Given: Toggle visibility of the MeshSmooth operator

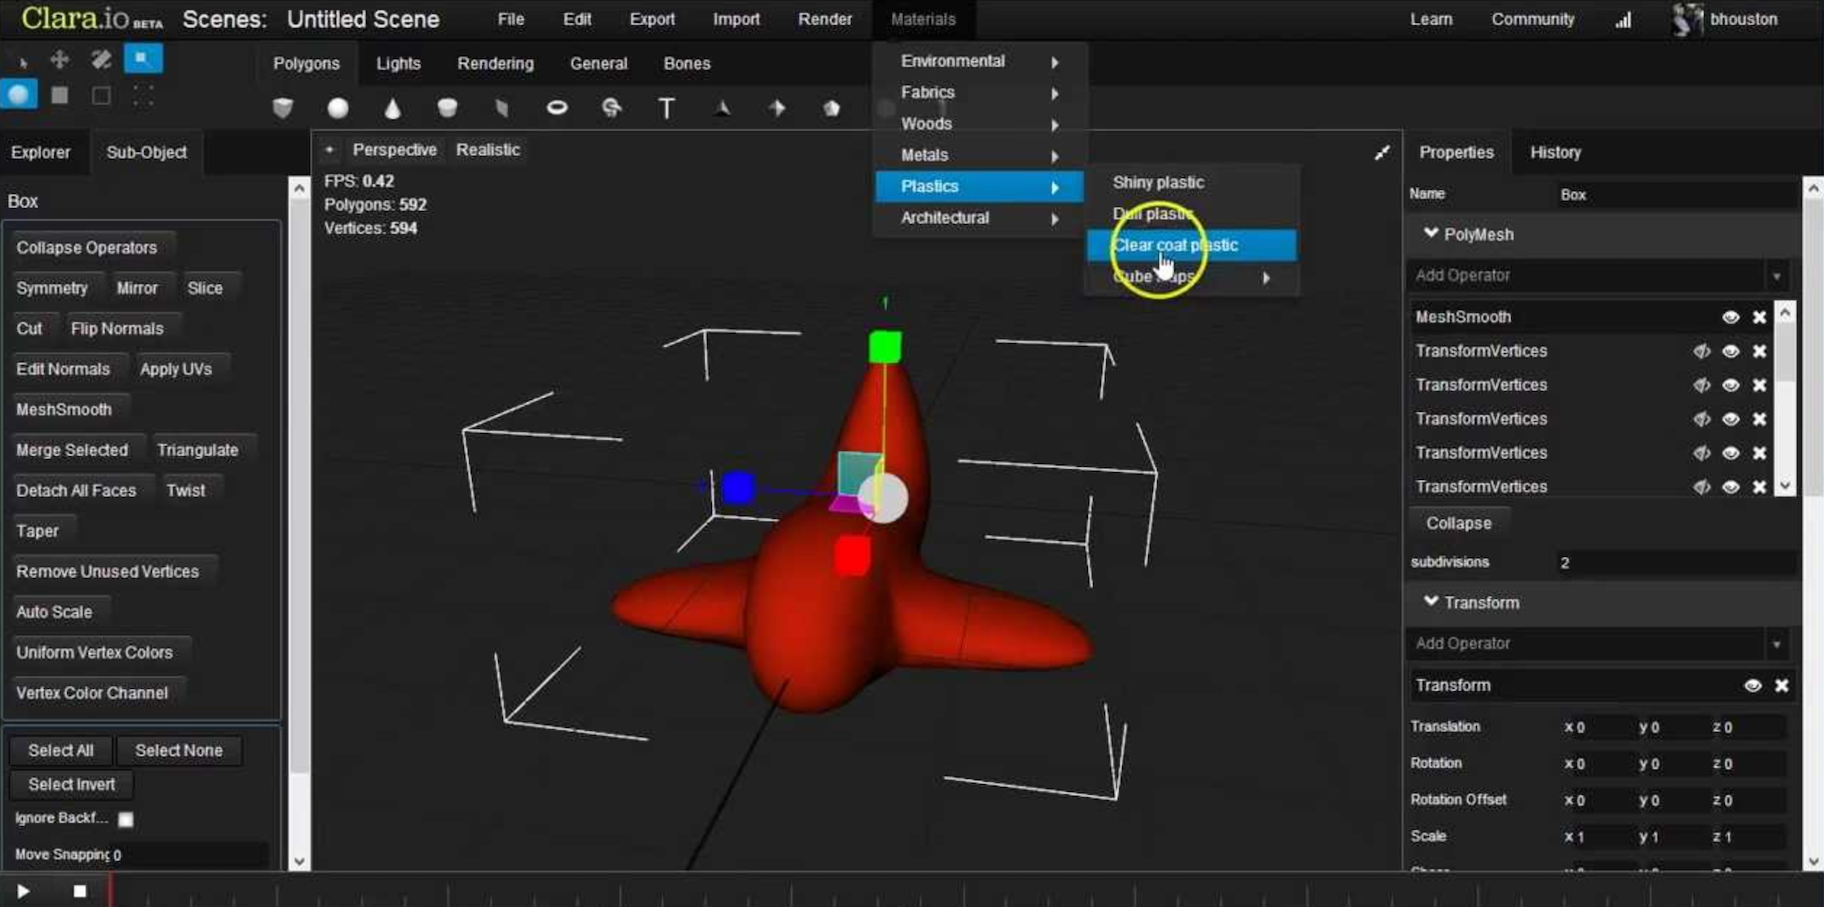Looking at the screenshot, I should (x=1730, y=317).
